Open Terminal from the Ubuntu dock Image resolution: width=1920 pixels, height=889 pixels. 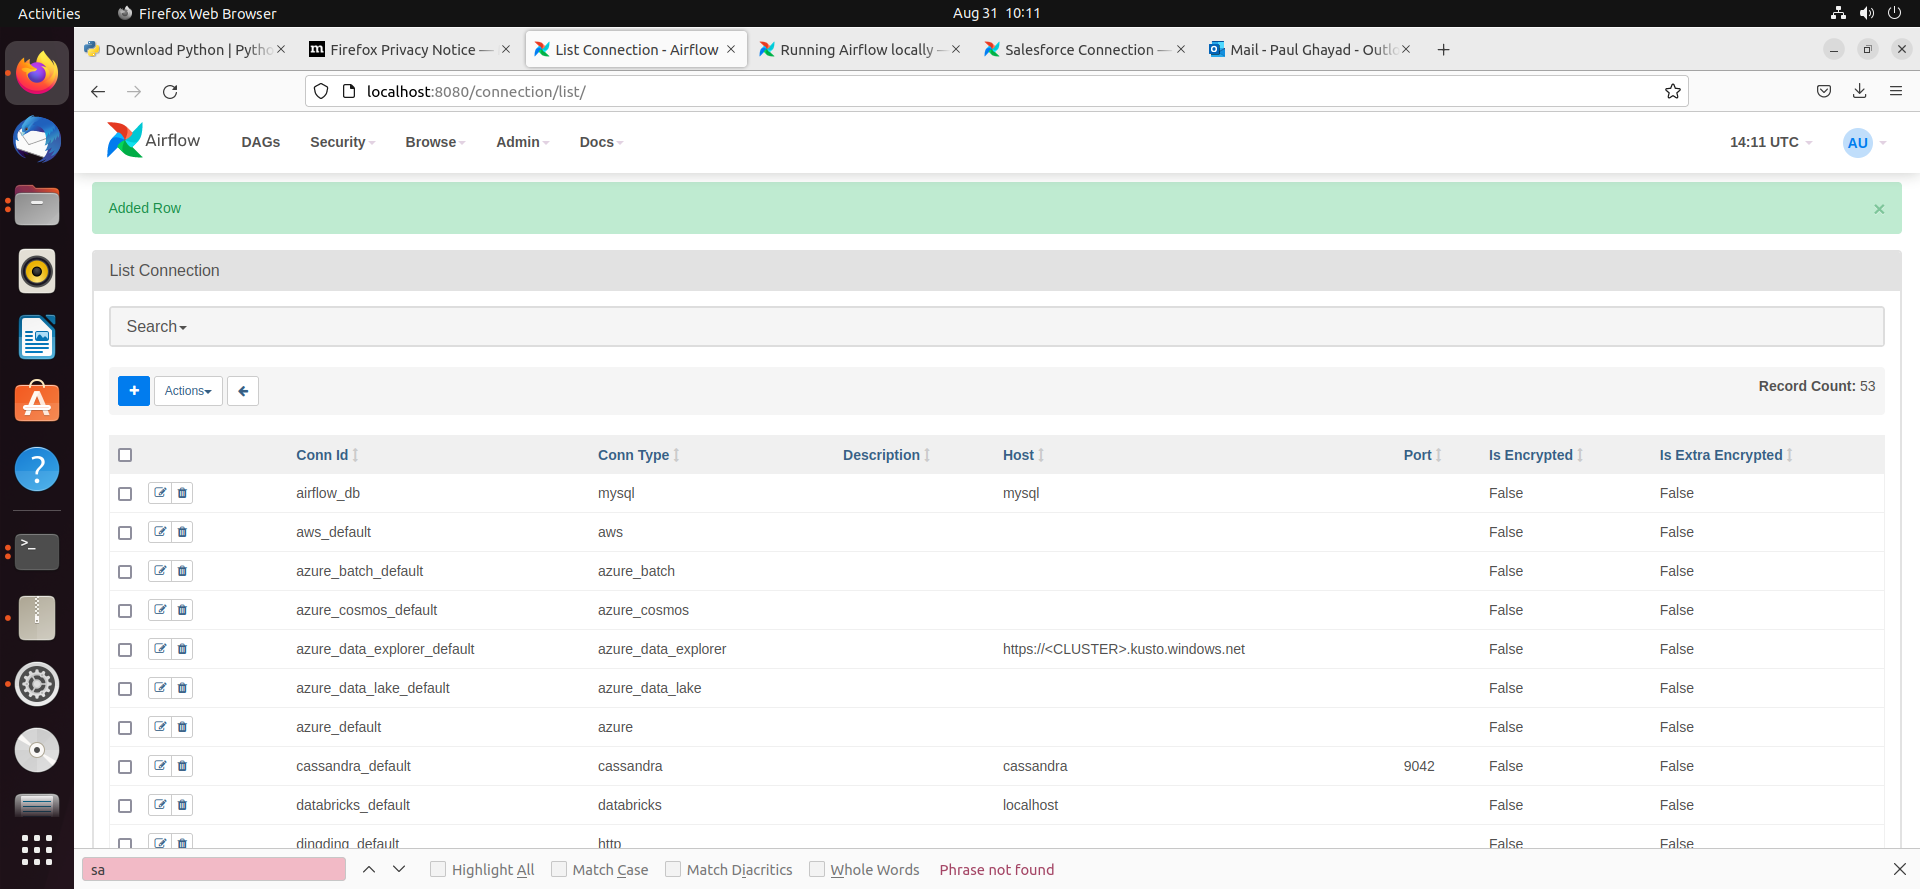[37, 551]
